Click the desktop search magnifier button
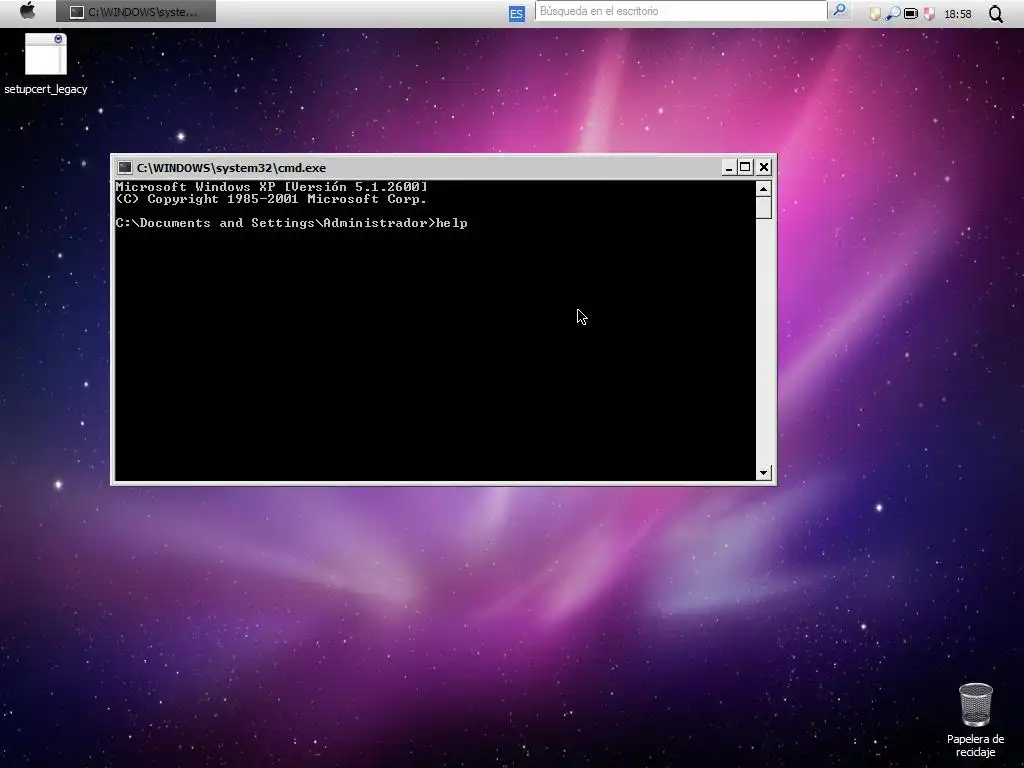Screen dimensions: 1024x768 839,10
